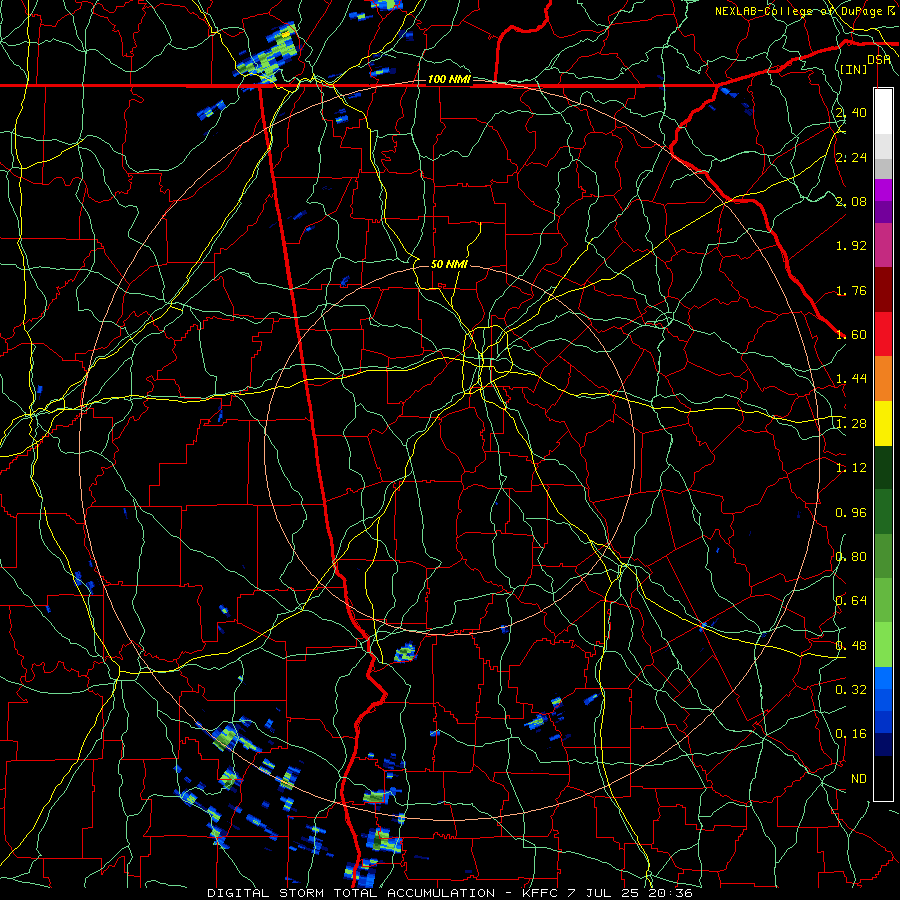The width and height of the screenshot is (900, 900).
Task: Select the 0.32 legend label
Action: [851, 690]
